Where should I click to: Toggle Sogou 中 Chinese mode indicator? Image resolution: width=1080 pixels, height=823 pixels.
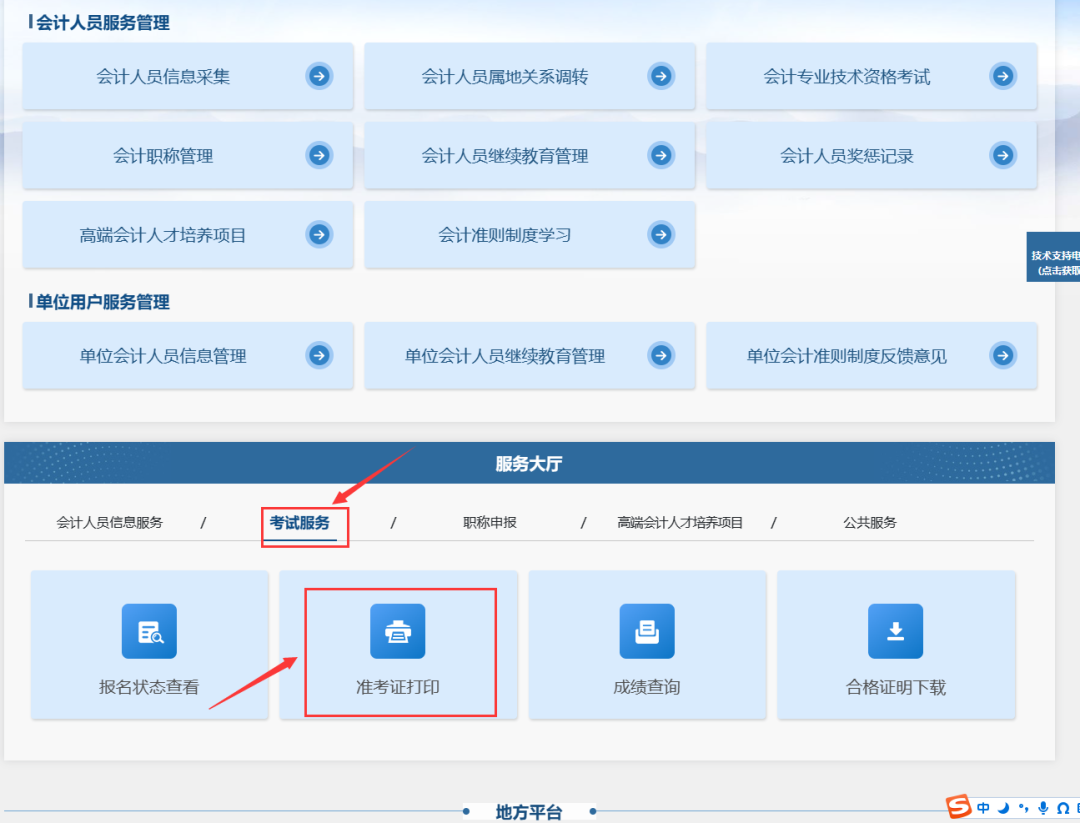(984, 808)
